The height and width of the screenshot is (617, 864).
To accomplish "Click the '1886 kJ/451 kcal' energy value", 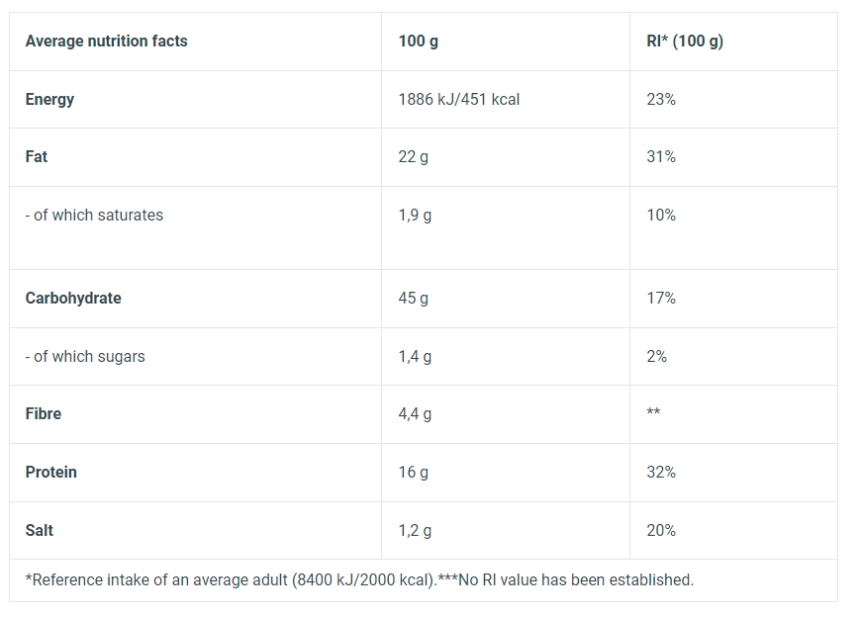I will (459, 100).
